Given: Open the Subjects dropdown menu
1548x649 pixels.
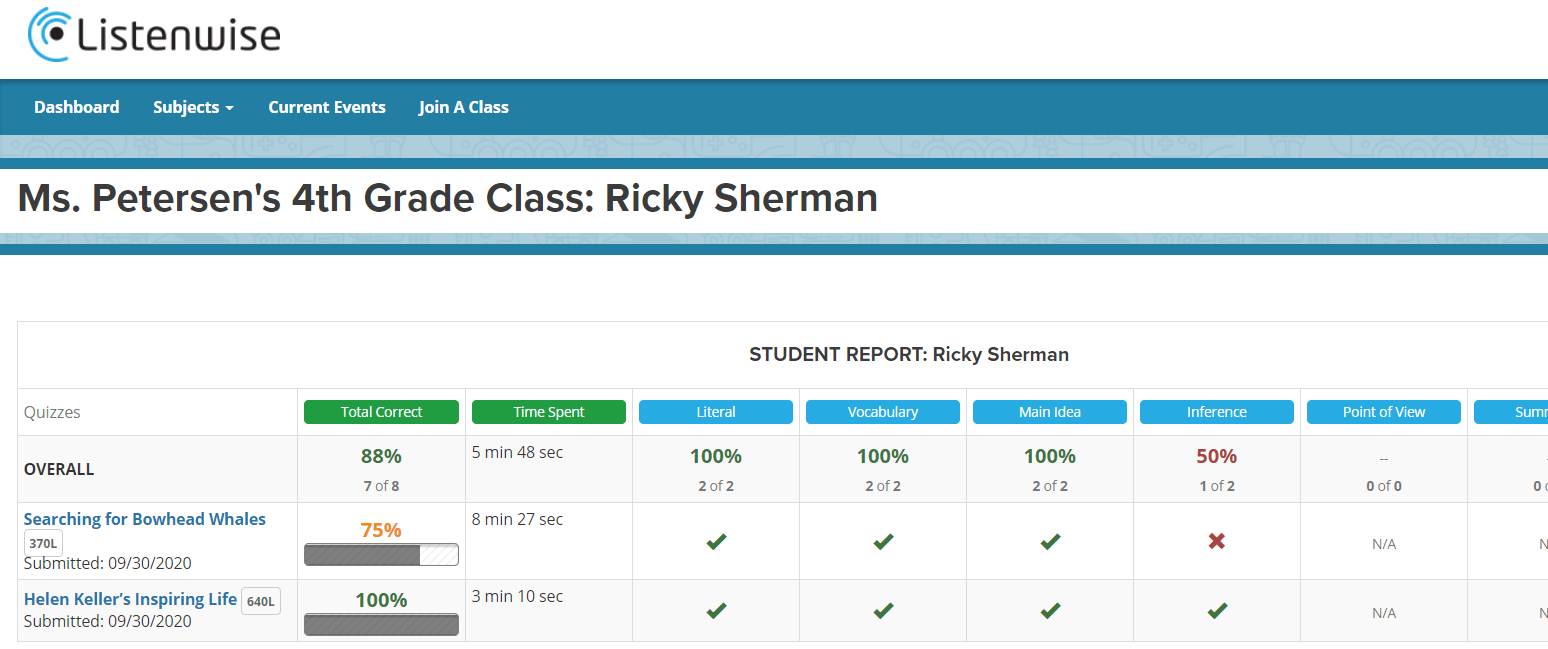Looking at the screenshot, I should [193, 106].
